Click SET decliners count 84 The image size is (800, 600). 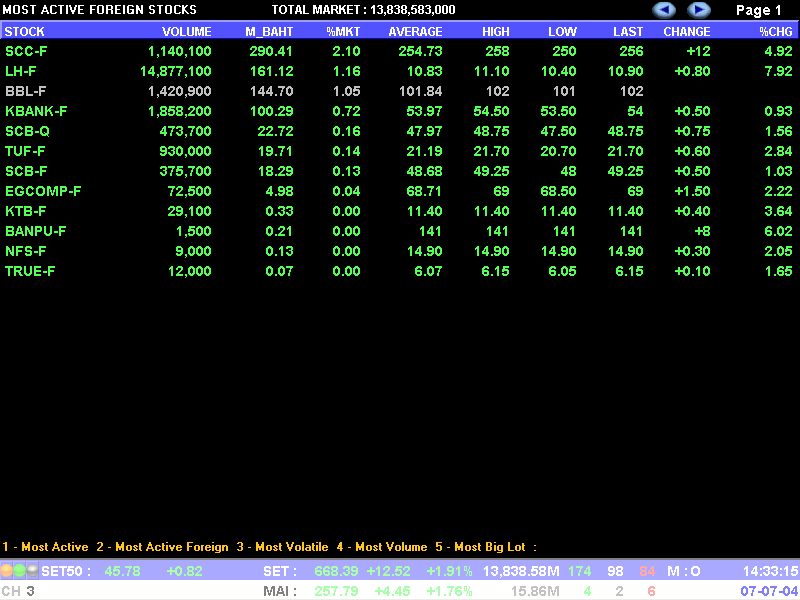(x=647, y=571)
